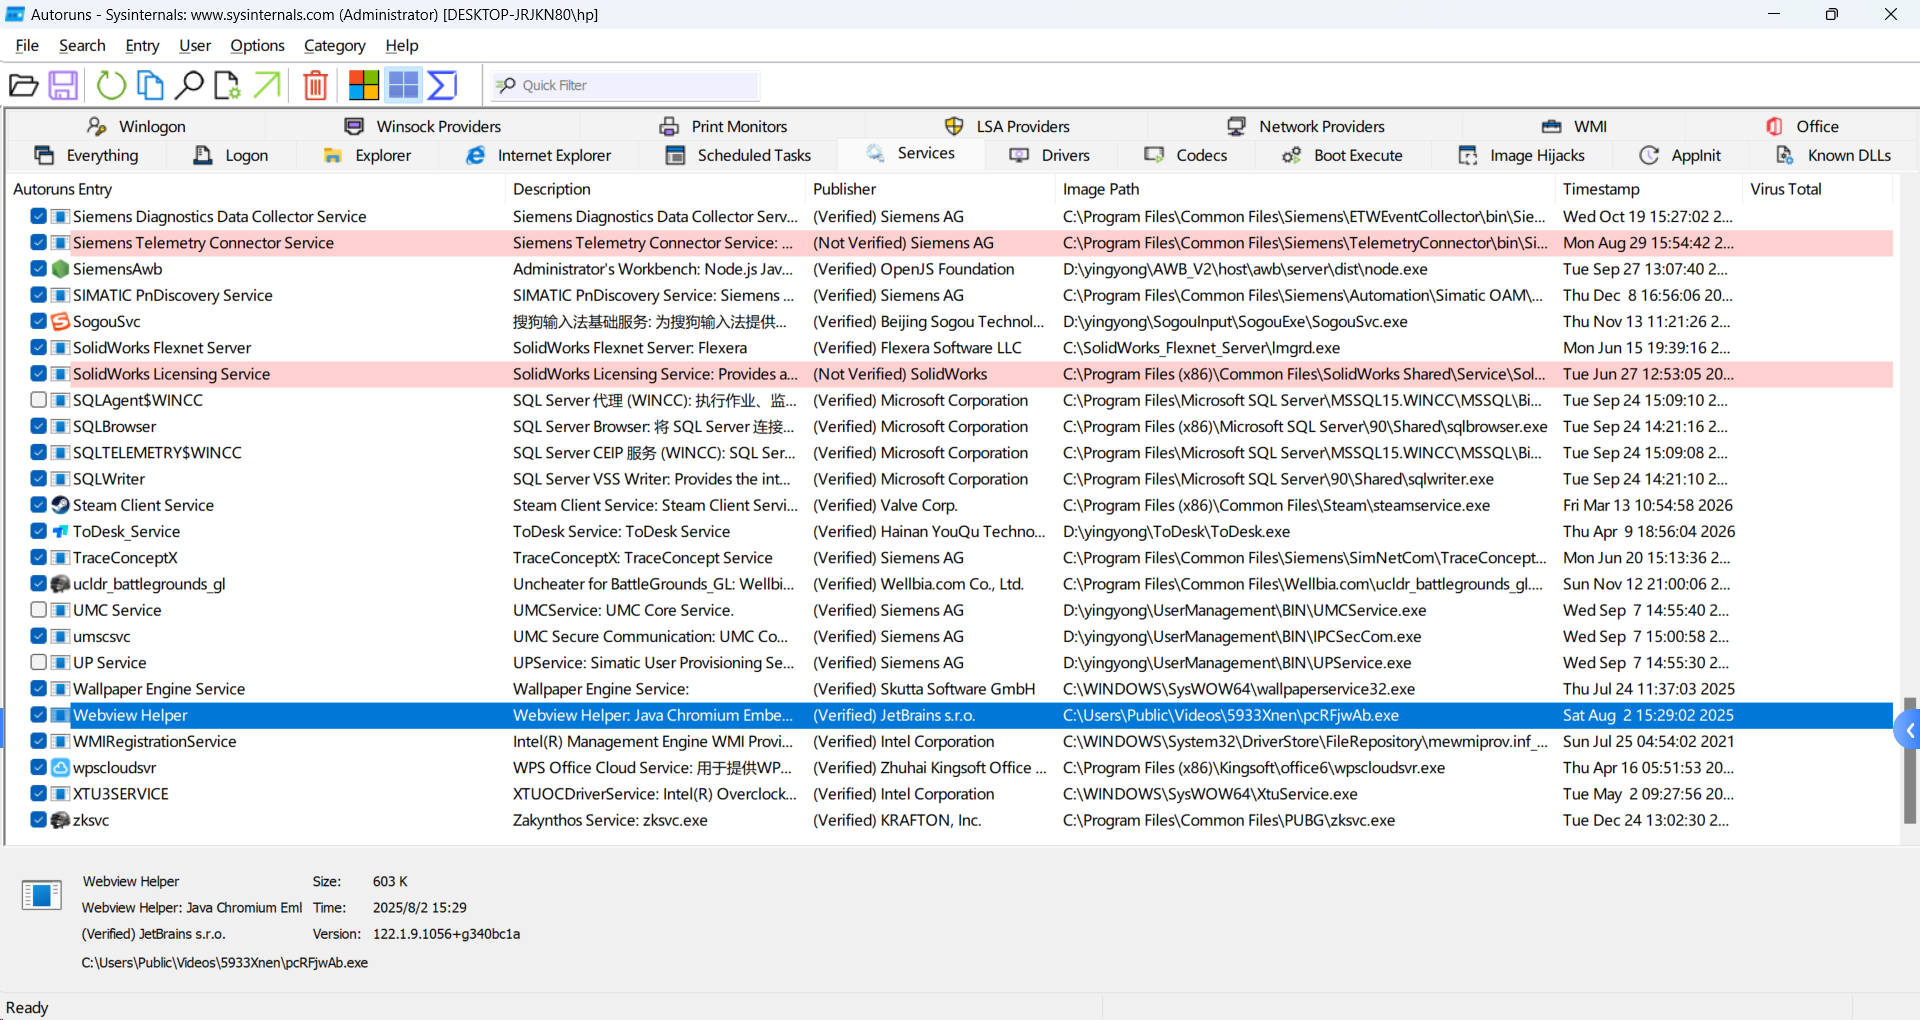1920x1020 pixels.
Task: Enable the UMC Service checkbox
Action: pyautogui.click(x=38, y=610)
